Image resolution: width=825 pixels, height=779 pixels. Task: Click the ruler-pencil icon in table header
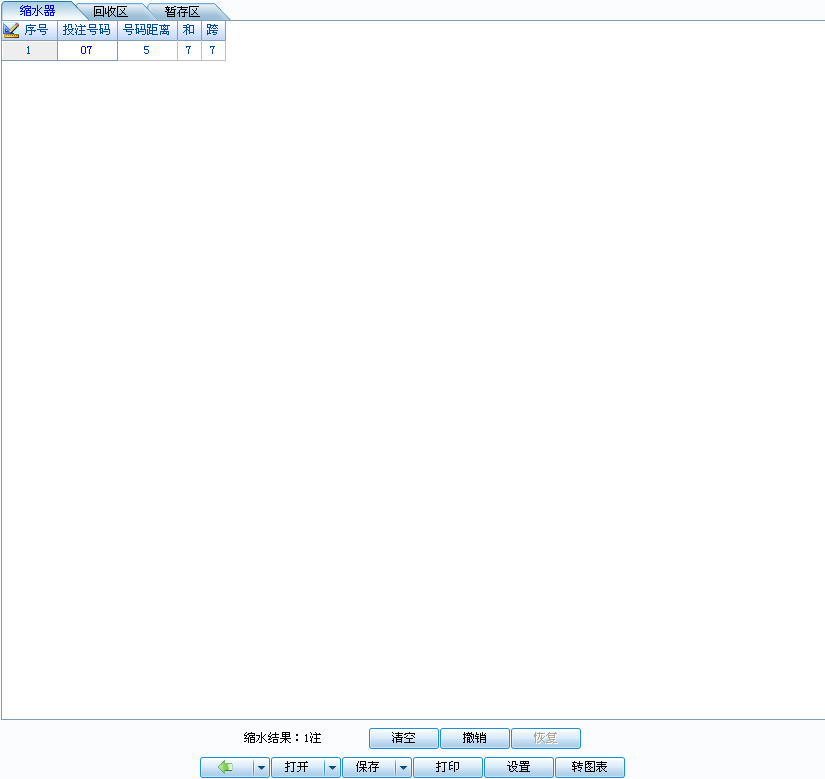(12, 31)
